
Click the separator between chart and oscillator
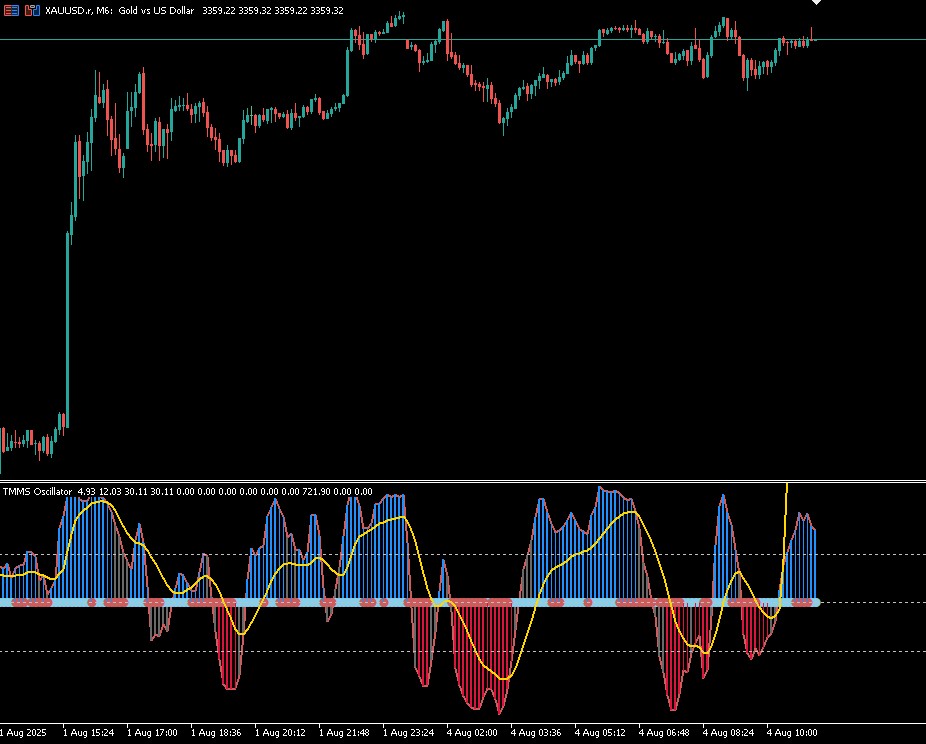tap(463, 482)
